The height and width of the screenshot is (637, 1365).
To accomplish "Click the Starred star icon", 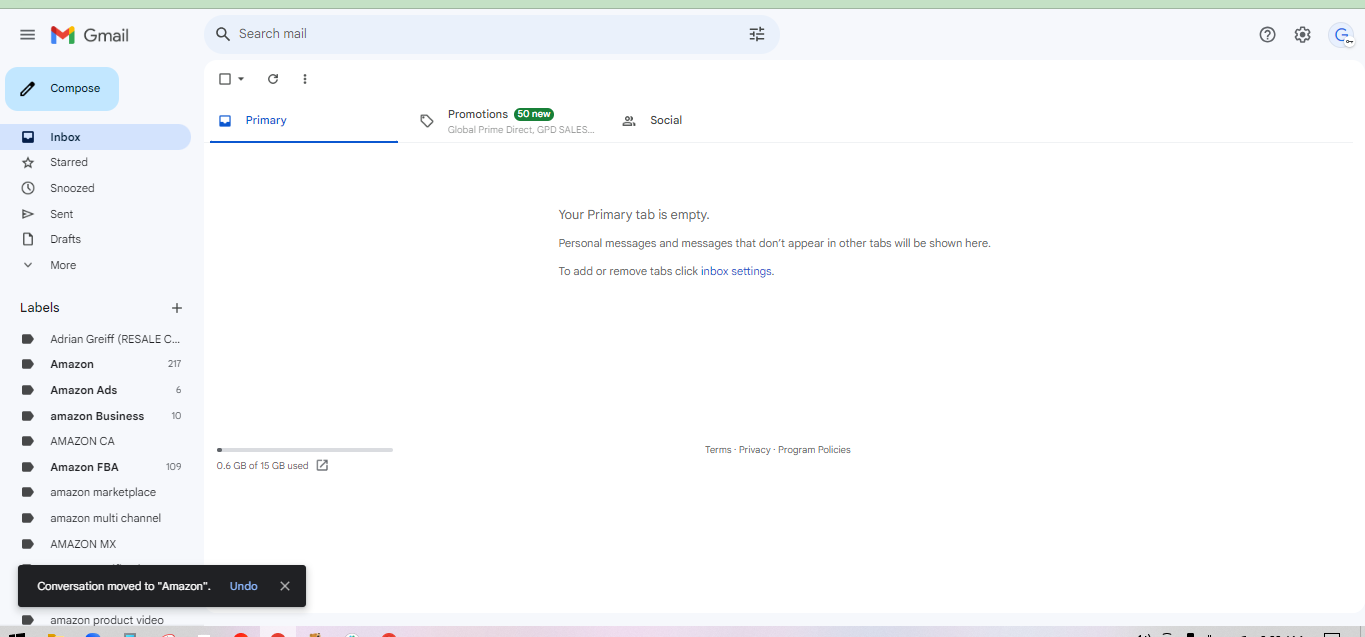I will [28, 162].
